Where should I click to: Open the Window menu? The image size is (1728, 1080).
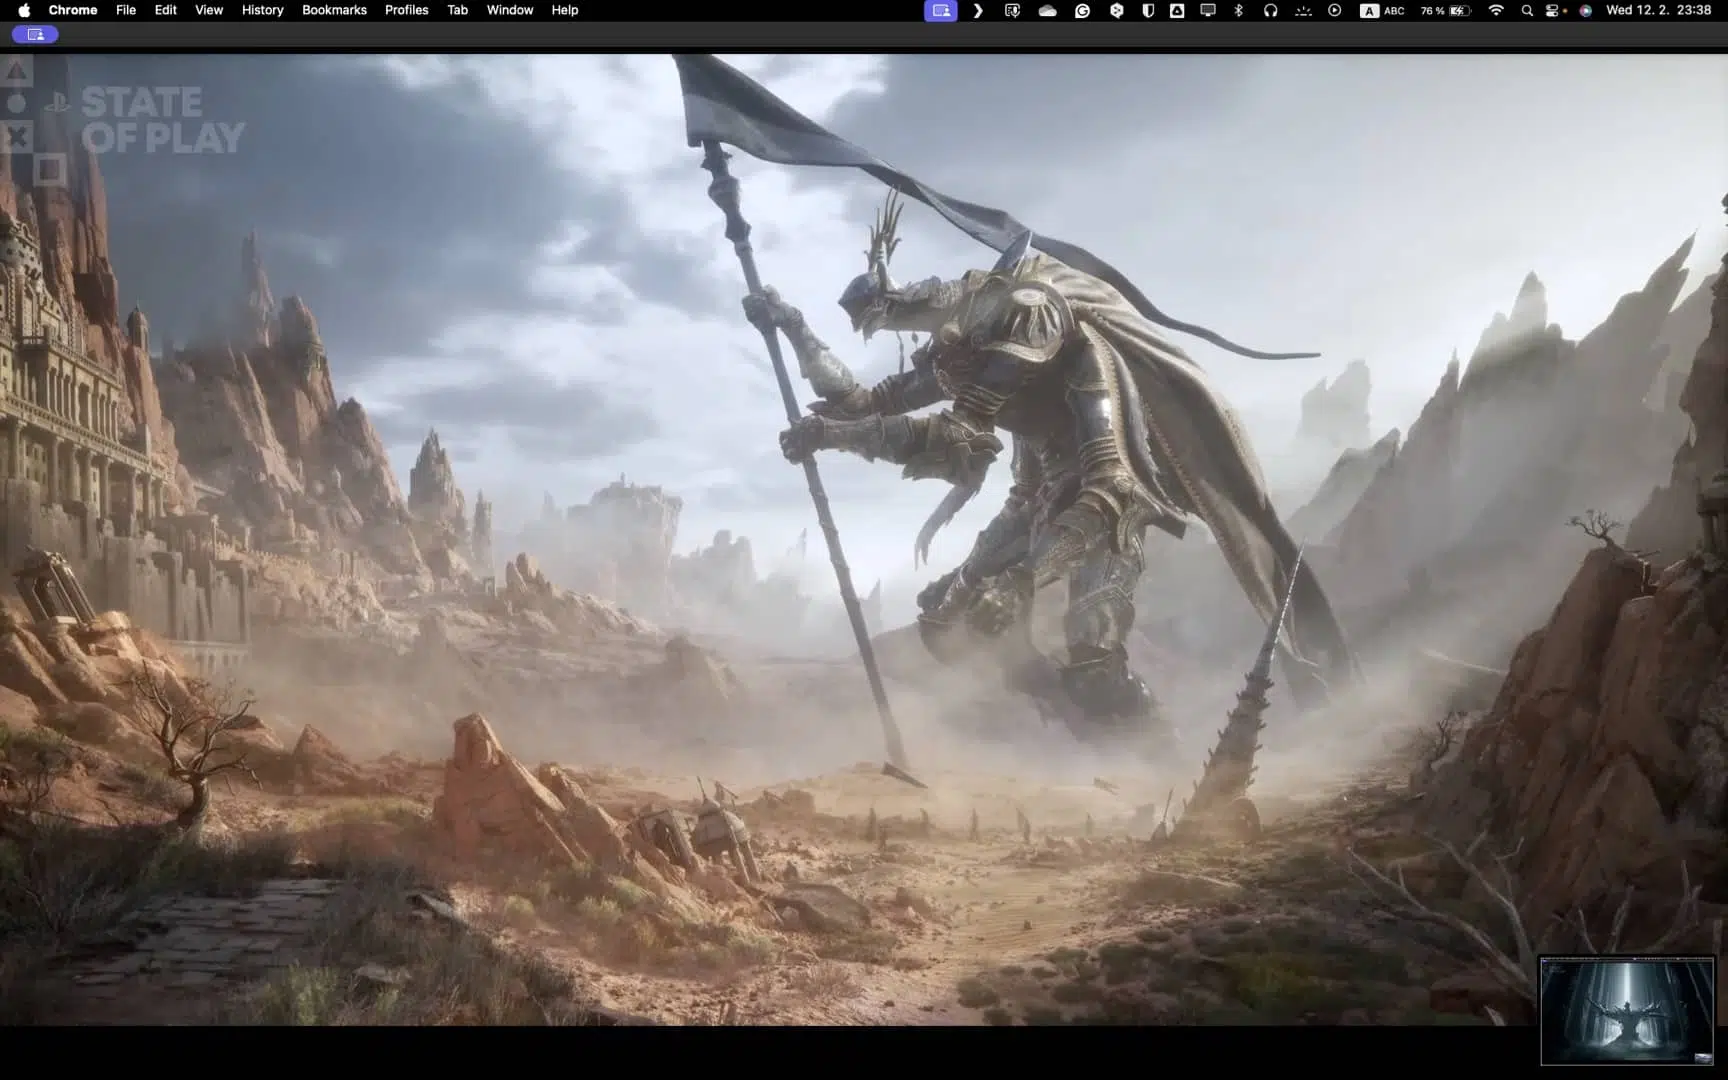point(510,10)
